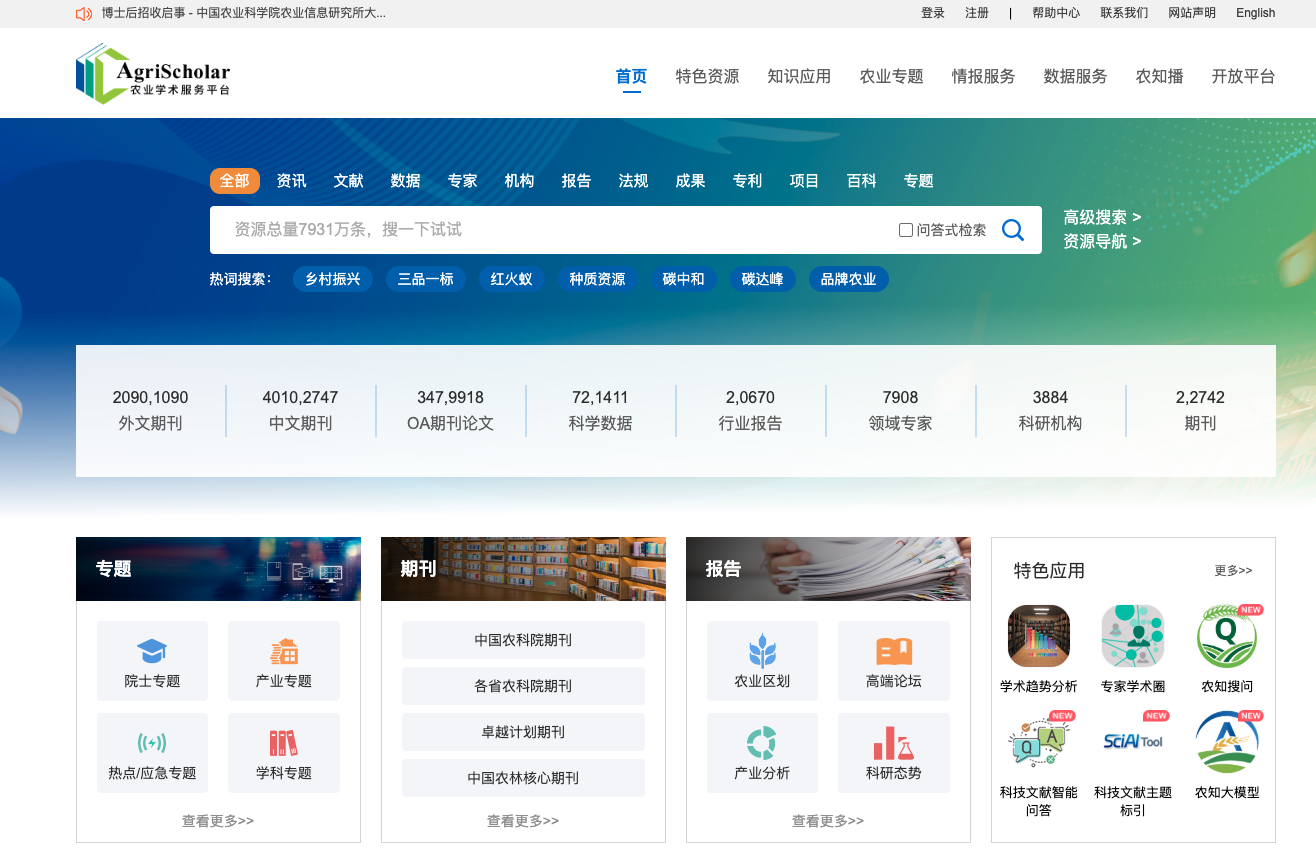Screen dimensions: 1316x863
Task: Switch site to English
Action: [1255, 13]
